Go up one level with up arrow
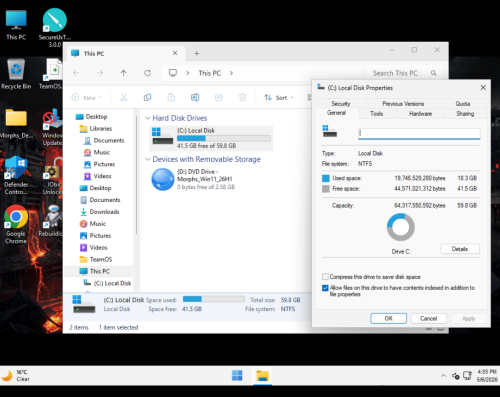 (123, 73)
